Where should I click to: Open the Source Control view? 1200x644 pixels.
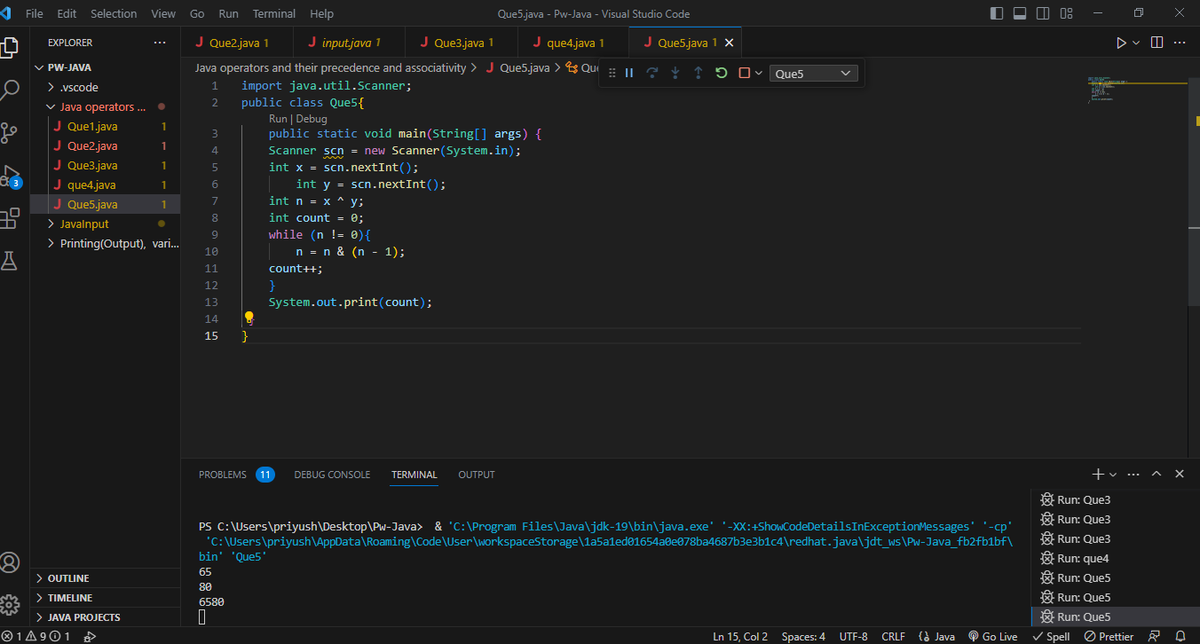click(x=11, y=133)
